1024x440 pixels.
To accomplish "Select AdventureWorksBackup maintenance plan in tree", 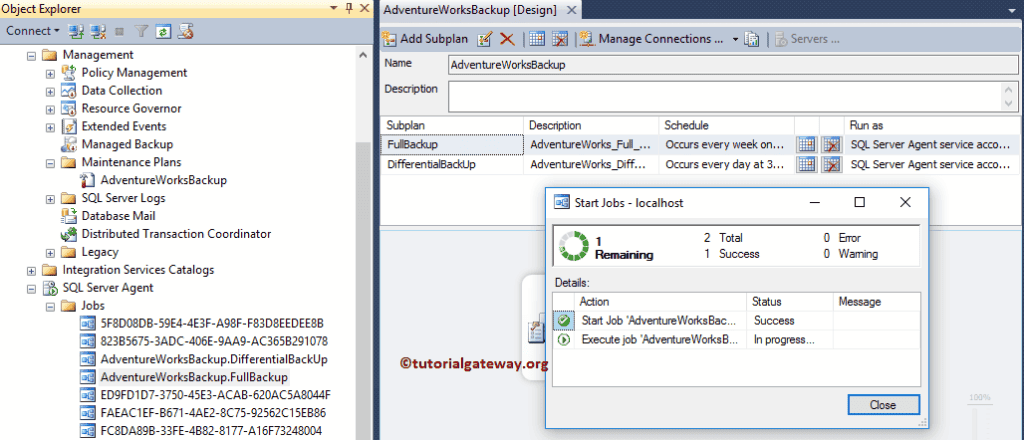I will pyautogui.click(x=163, y=180).
